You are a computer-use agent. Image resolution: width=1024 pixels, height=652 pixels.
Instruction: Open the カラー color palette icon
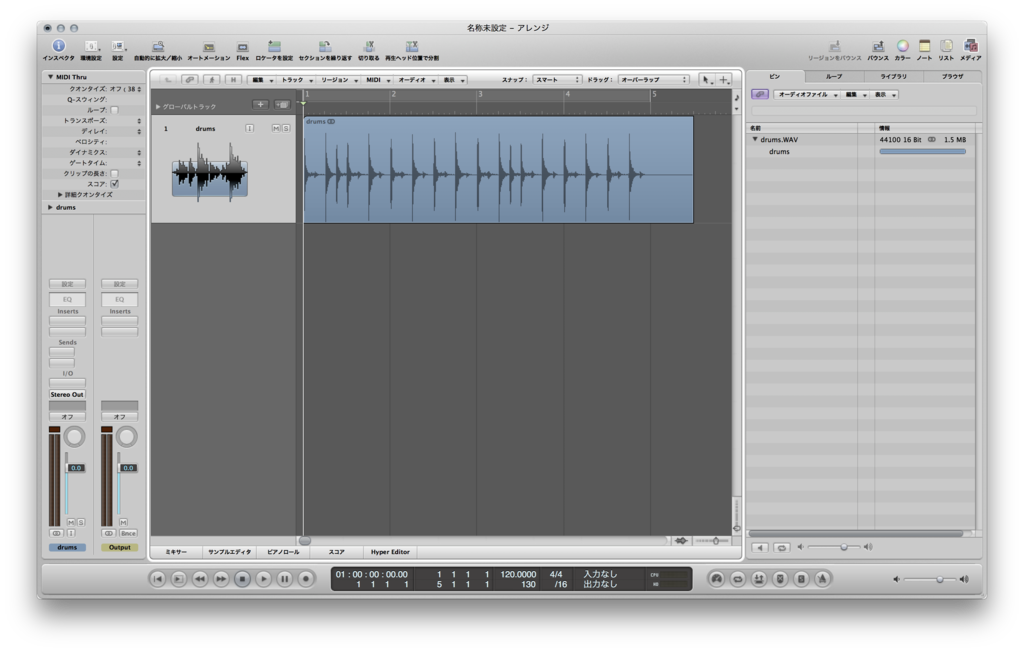pos(903,46)
